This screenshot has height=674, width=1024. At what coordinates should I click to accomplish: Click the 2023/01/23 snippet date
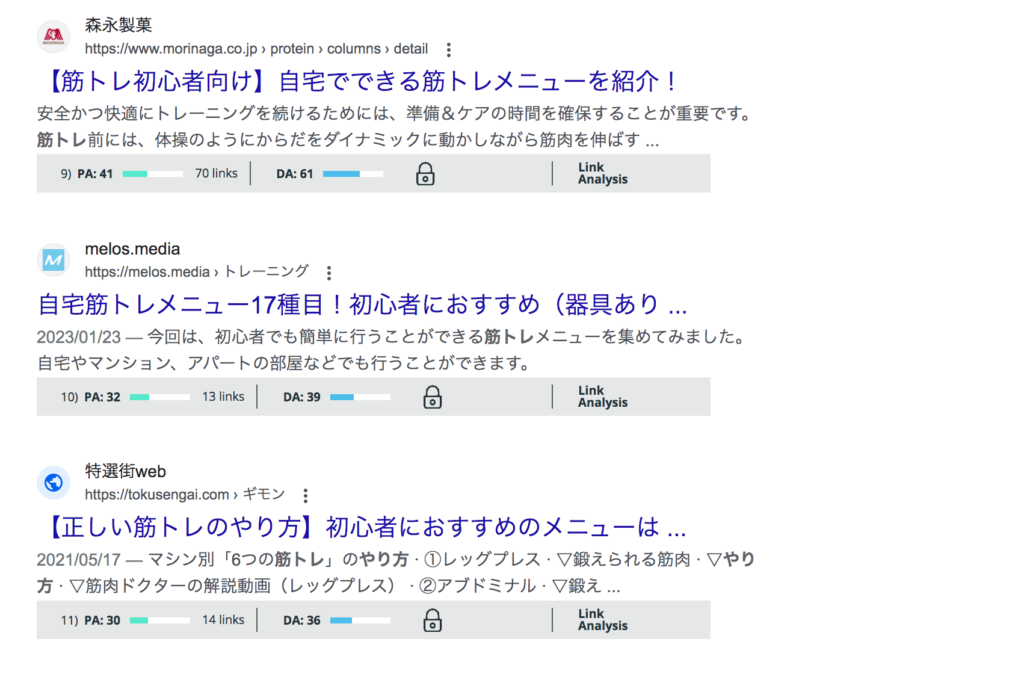[x=79, y=337]
